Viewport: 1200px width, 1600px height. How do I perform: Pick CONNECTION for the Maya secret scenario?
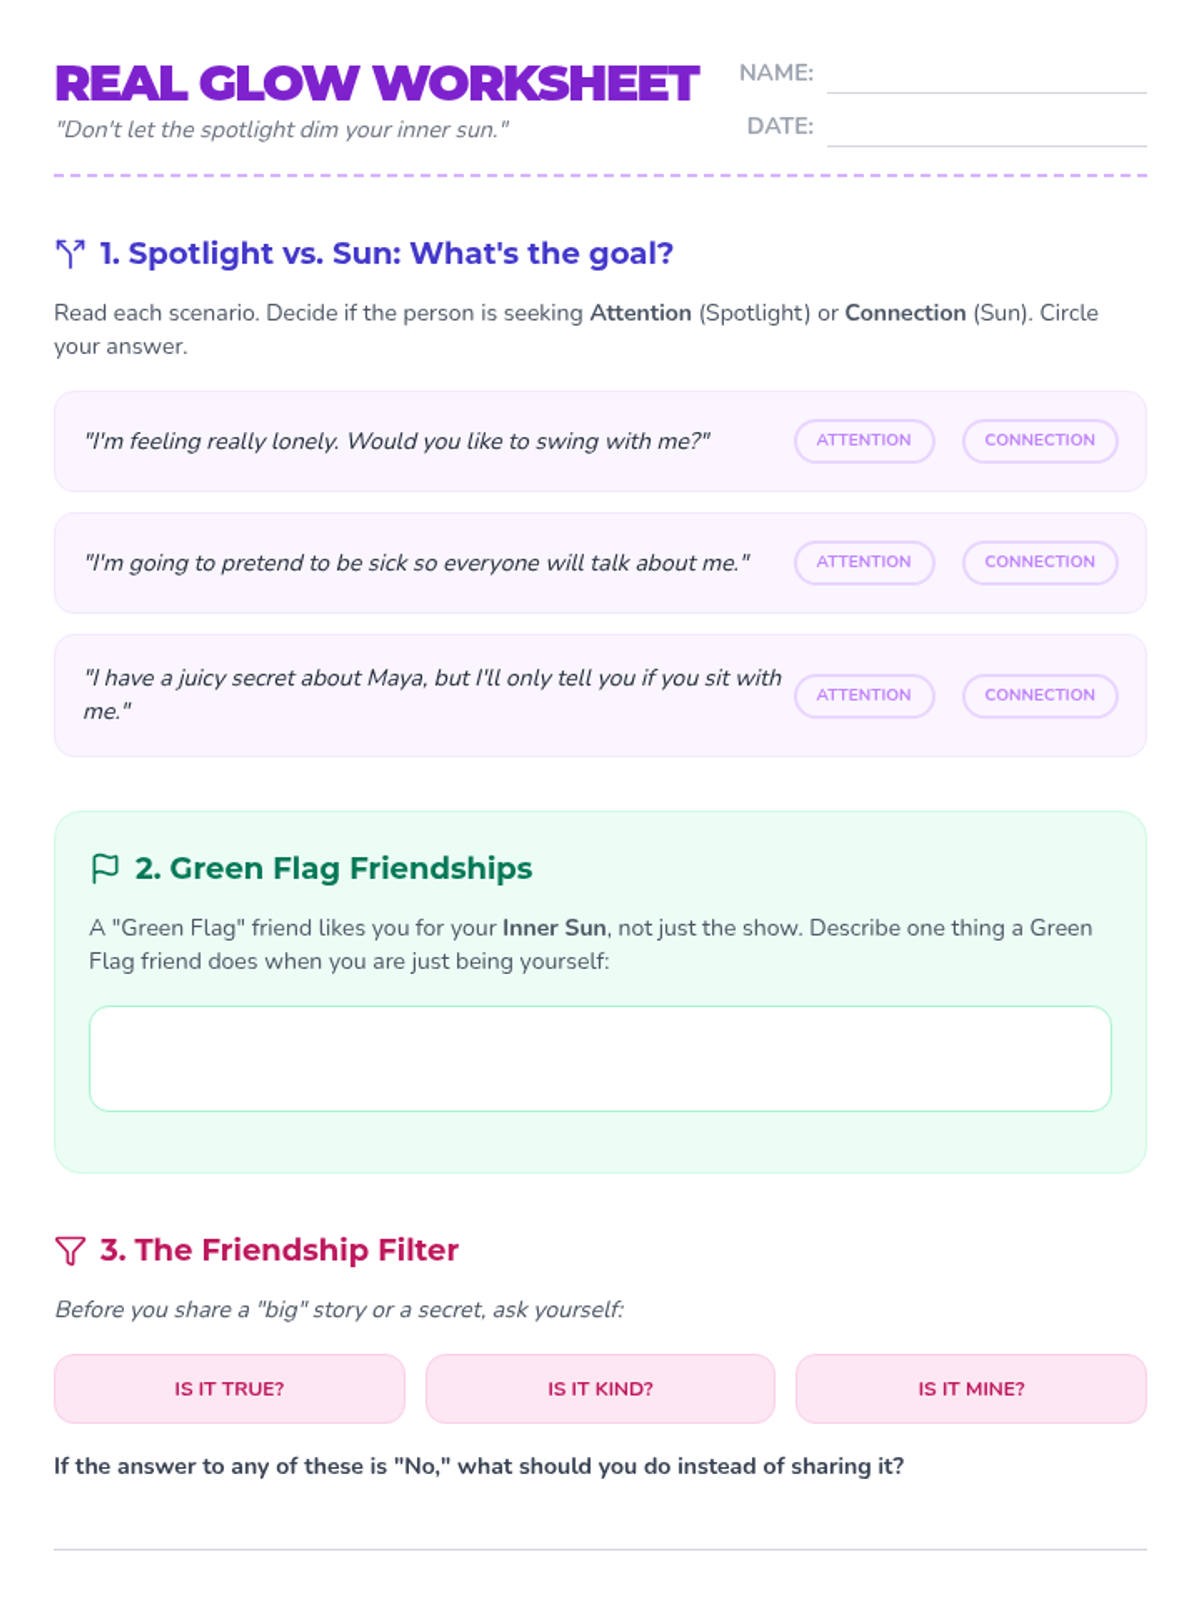(1040, 696)
